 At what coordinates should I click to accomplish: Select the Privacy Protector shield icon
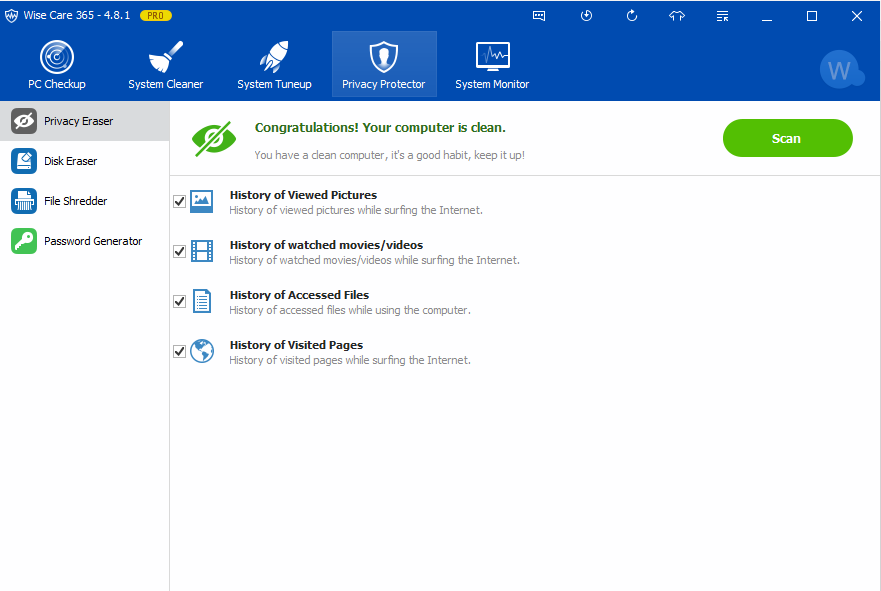pos(384,57)
